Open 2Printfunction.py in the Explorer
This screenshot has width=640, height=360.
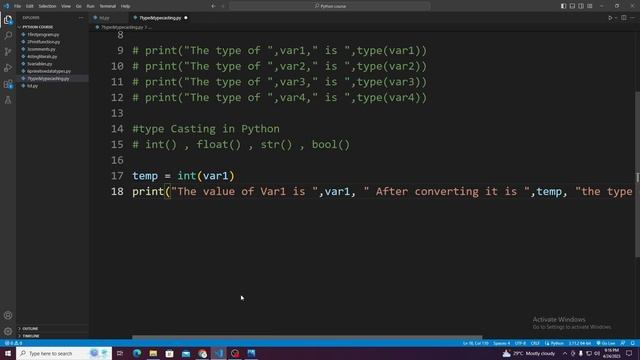click(44, 42)
